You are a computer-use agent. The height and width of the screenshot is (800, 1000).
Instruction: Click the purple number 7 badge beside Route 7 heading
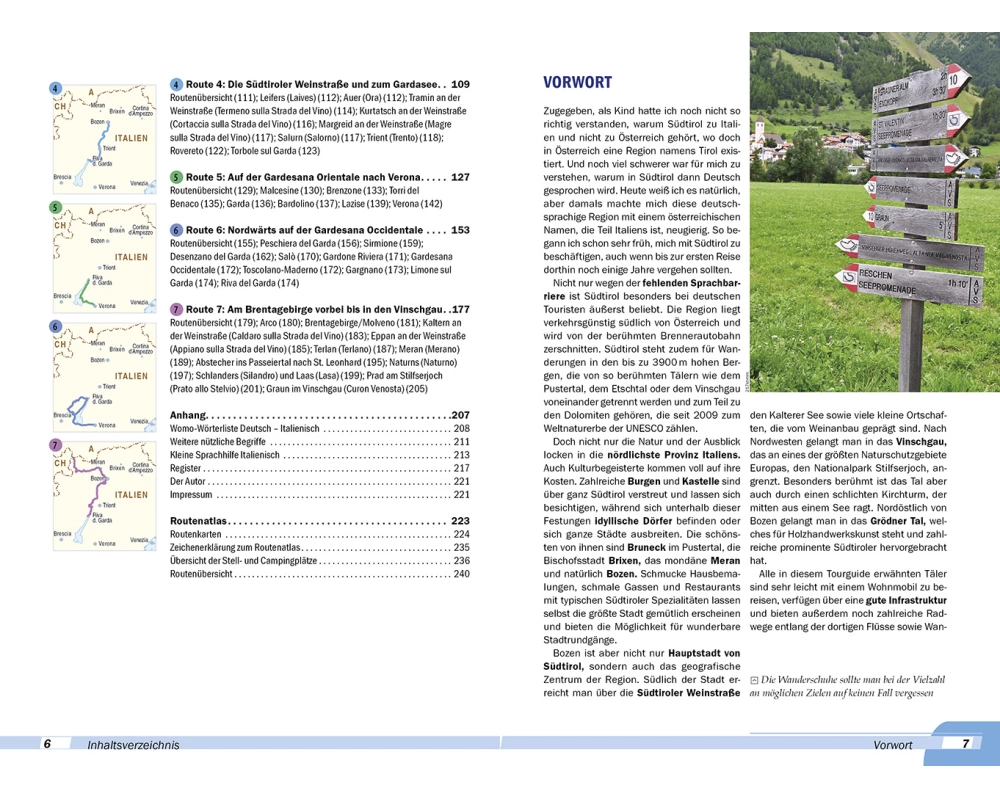pyautogui.click(x=177, y=310)
